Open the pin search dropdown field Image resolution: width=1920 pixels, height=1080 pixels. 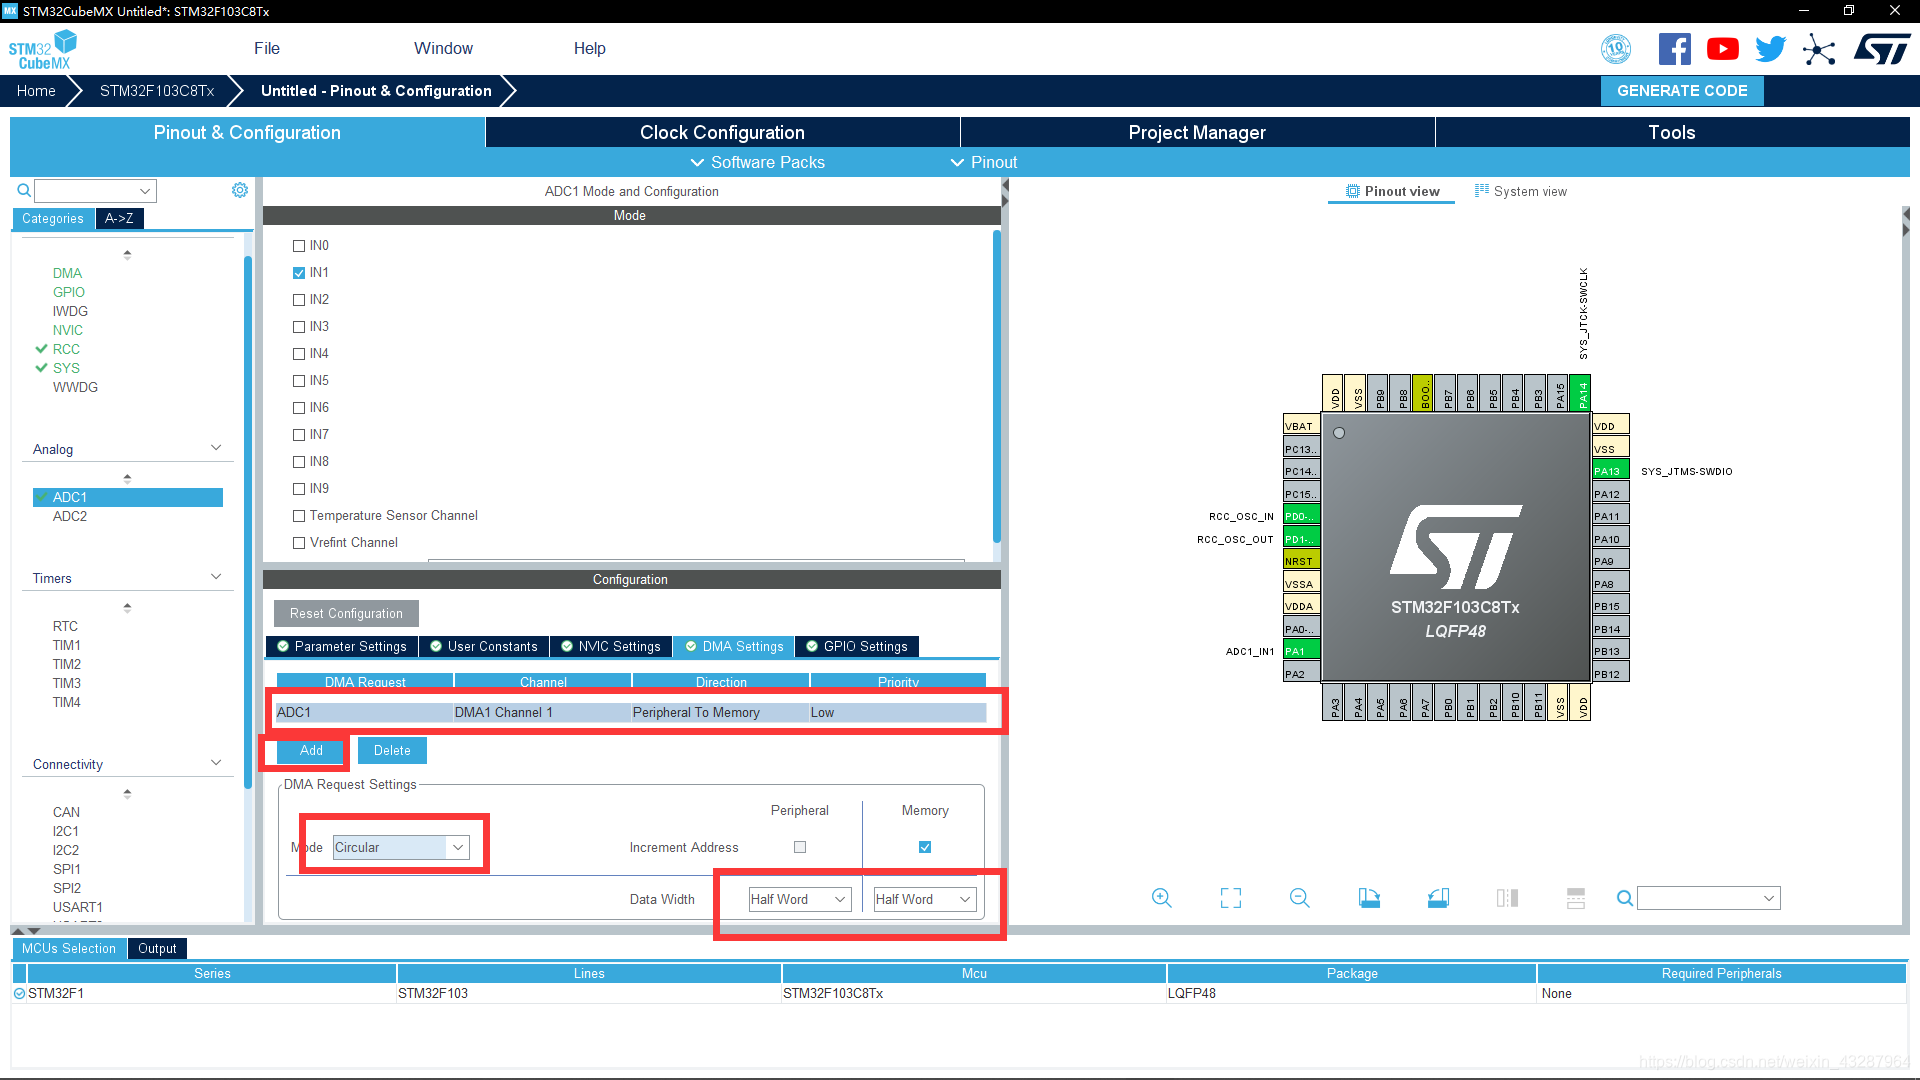pyautogui.click(x=1708, y=898)
